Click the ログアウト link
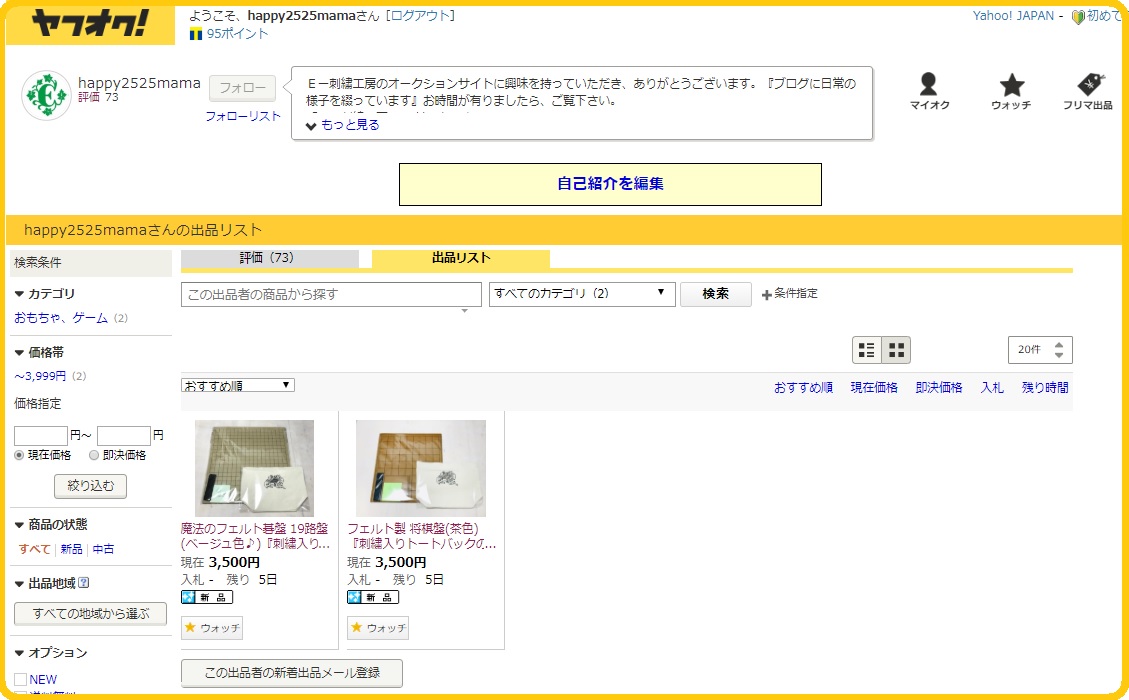1129x700 pixels. point(421,16)
